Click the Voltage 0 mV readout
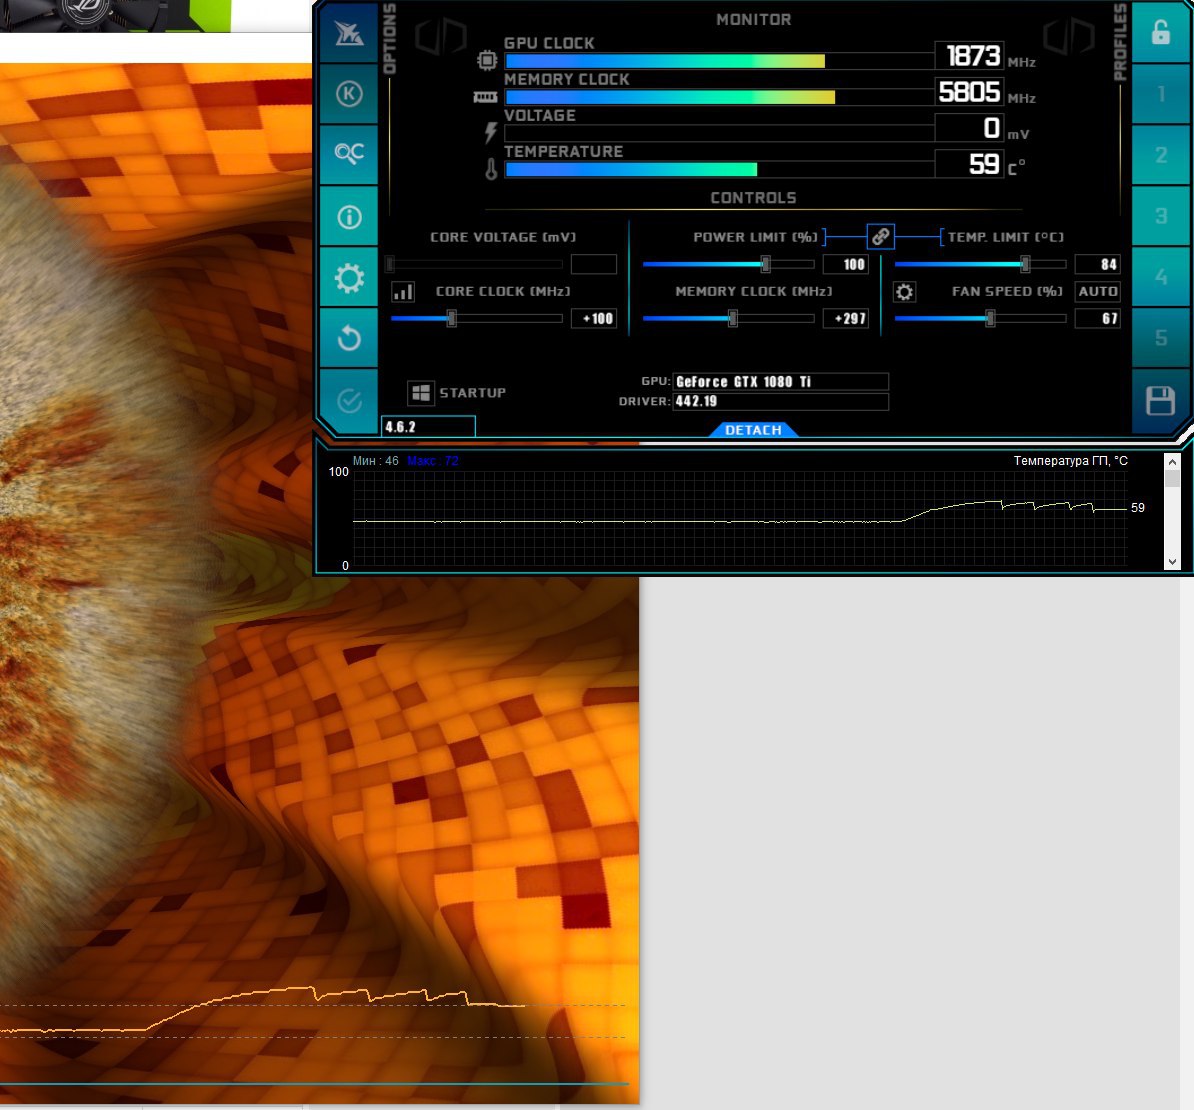 pyautogui.click(x=969, y=128)
